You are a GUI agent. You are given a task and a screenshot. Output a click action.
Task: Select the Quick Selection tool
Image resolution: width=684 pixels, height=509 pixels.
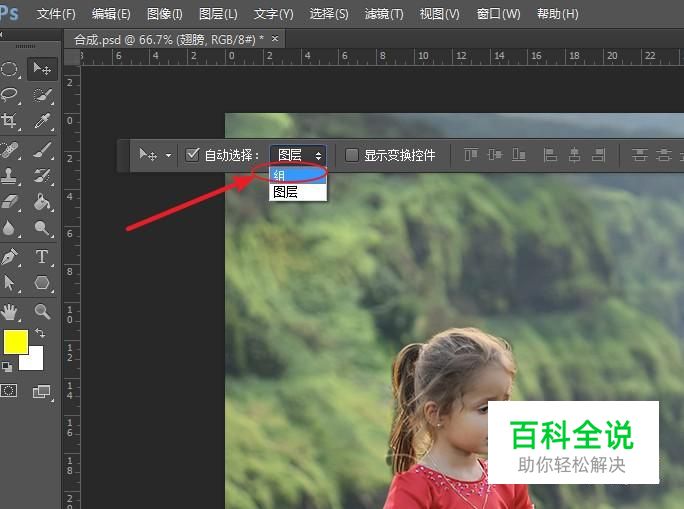click(x=42, y=96)
